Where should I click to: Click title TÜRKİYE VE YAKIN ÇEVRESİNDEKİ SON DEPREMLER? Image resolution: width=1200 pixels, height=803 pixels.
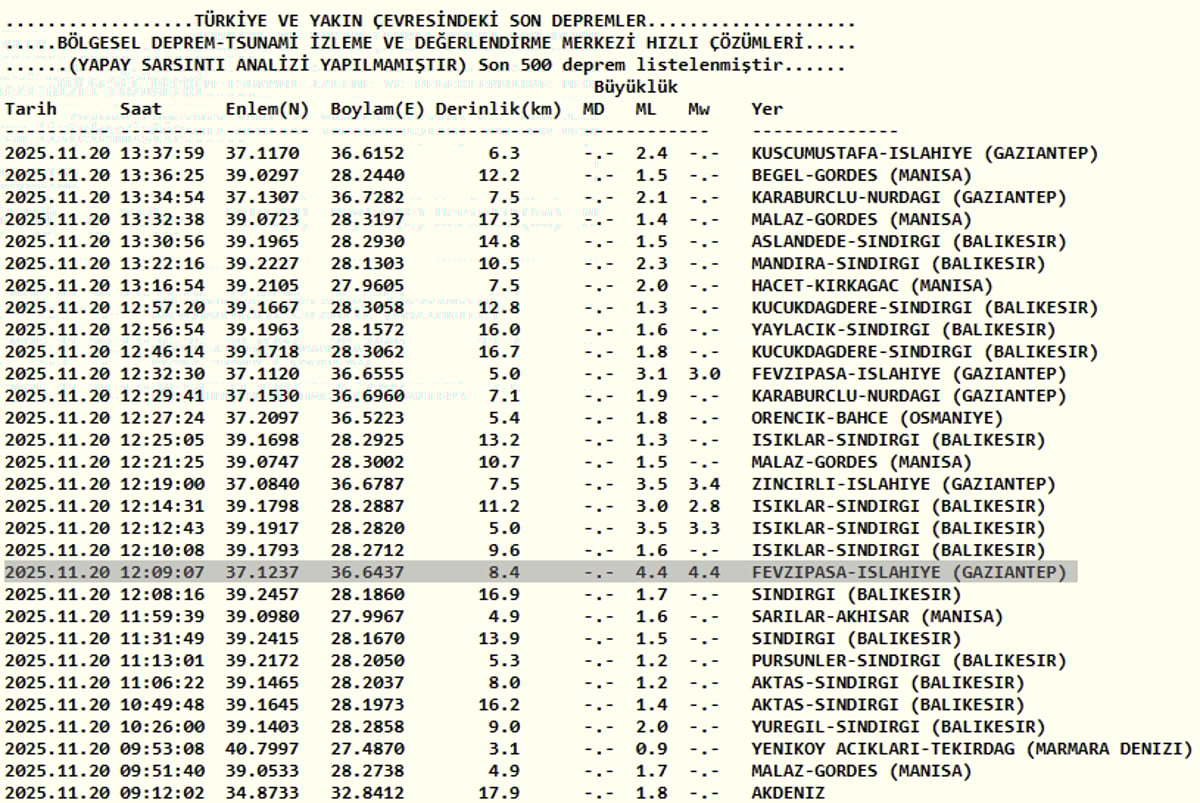tap(420, 21)
